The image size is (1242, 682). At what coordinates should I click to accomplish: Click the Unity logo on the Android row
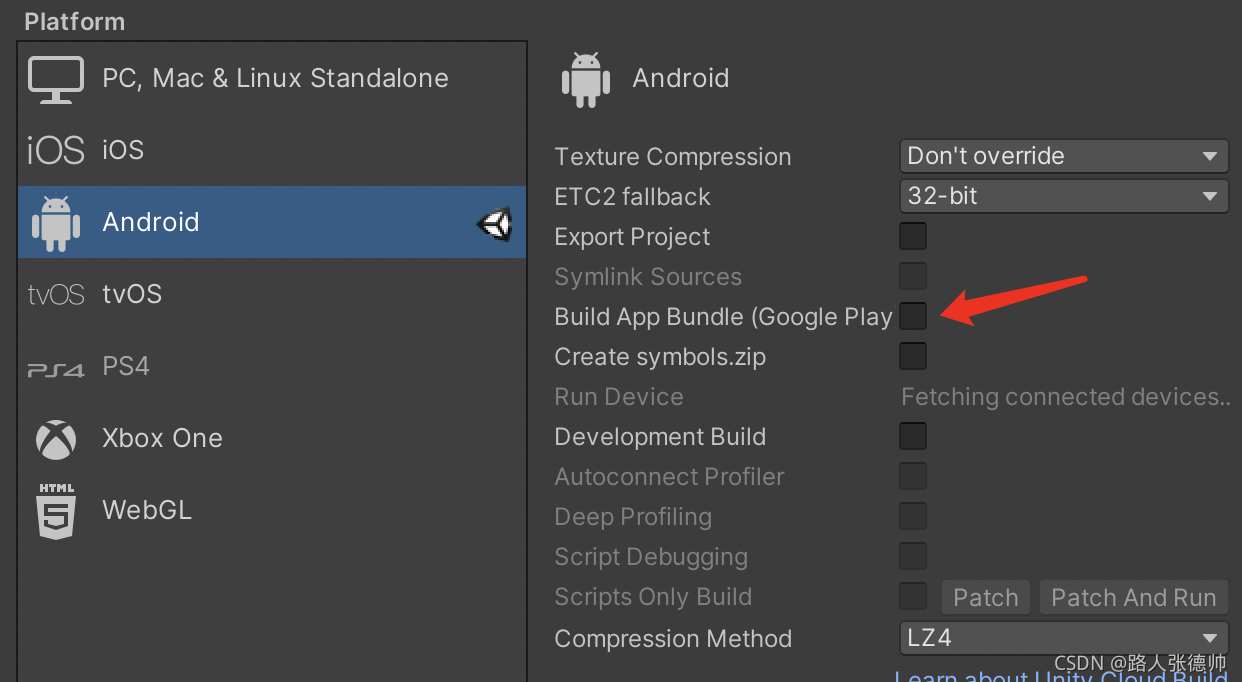coord(494,224)
